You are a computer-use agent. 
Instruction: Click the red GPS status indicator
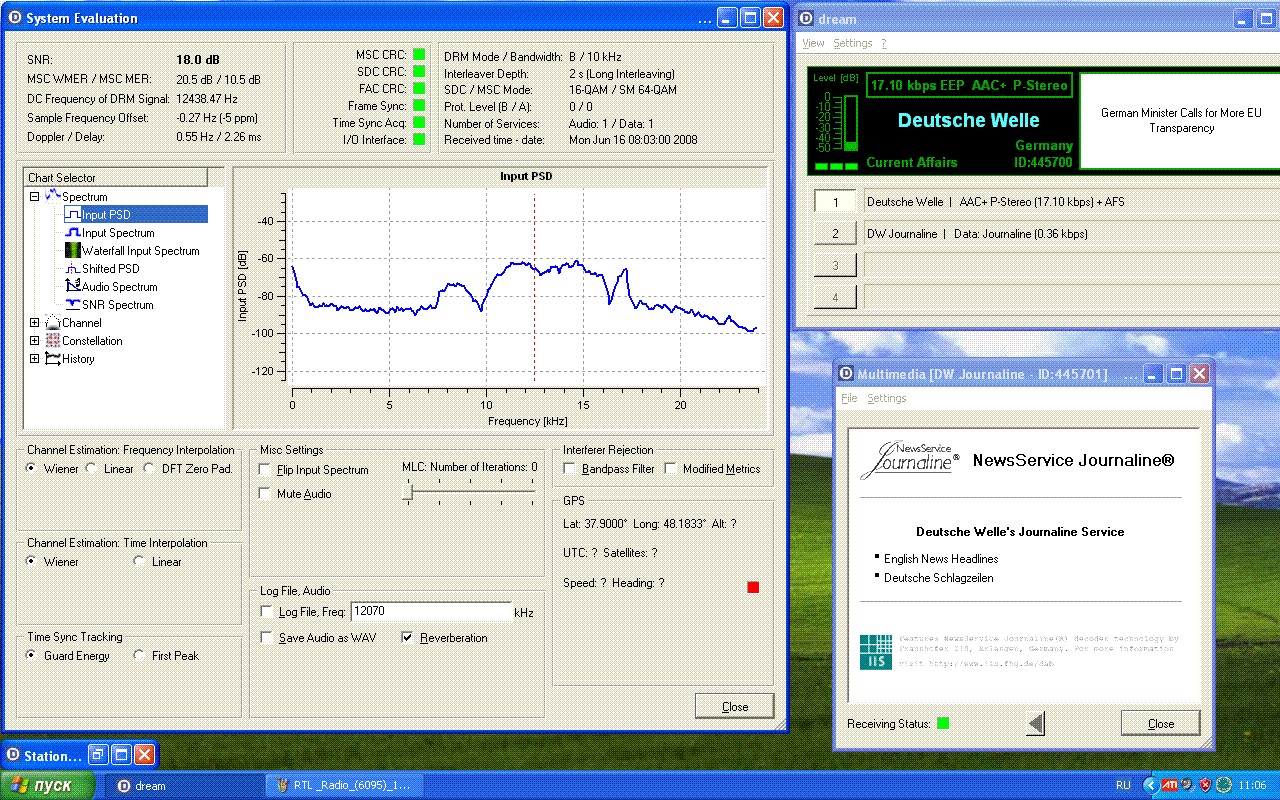[x=753, y=587]
